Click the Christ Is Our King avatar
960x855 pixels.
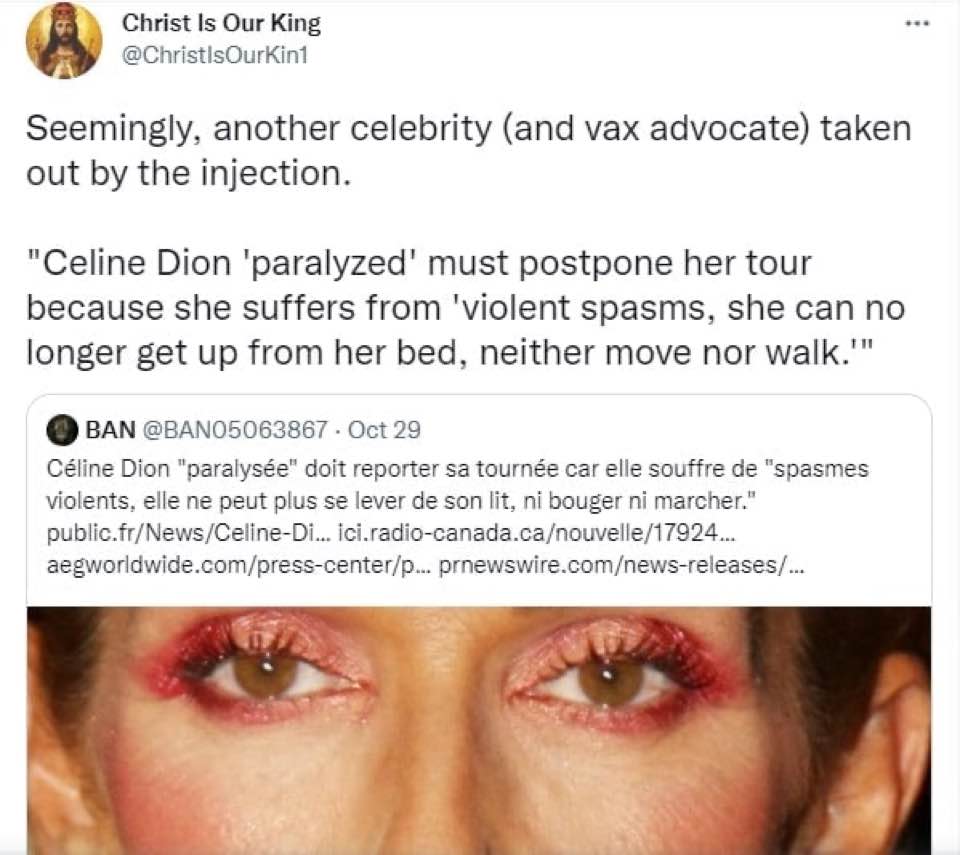64,41
